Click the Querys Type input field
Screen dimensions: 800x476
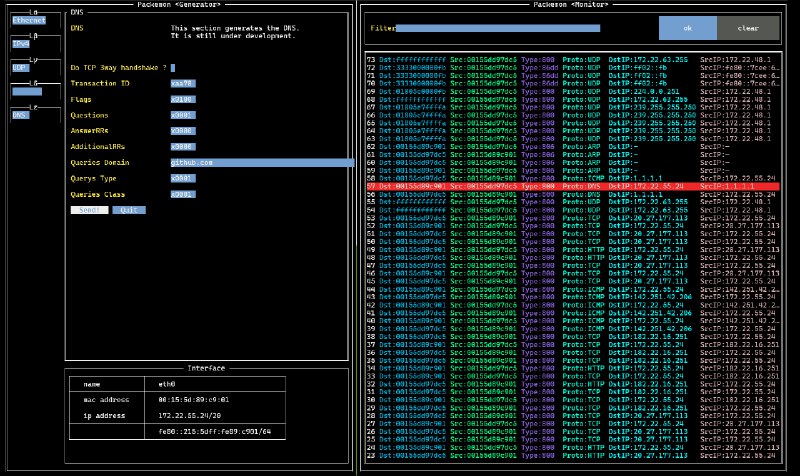pos(183,179)
